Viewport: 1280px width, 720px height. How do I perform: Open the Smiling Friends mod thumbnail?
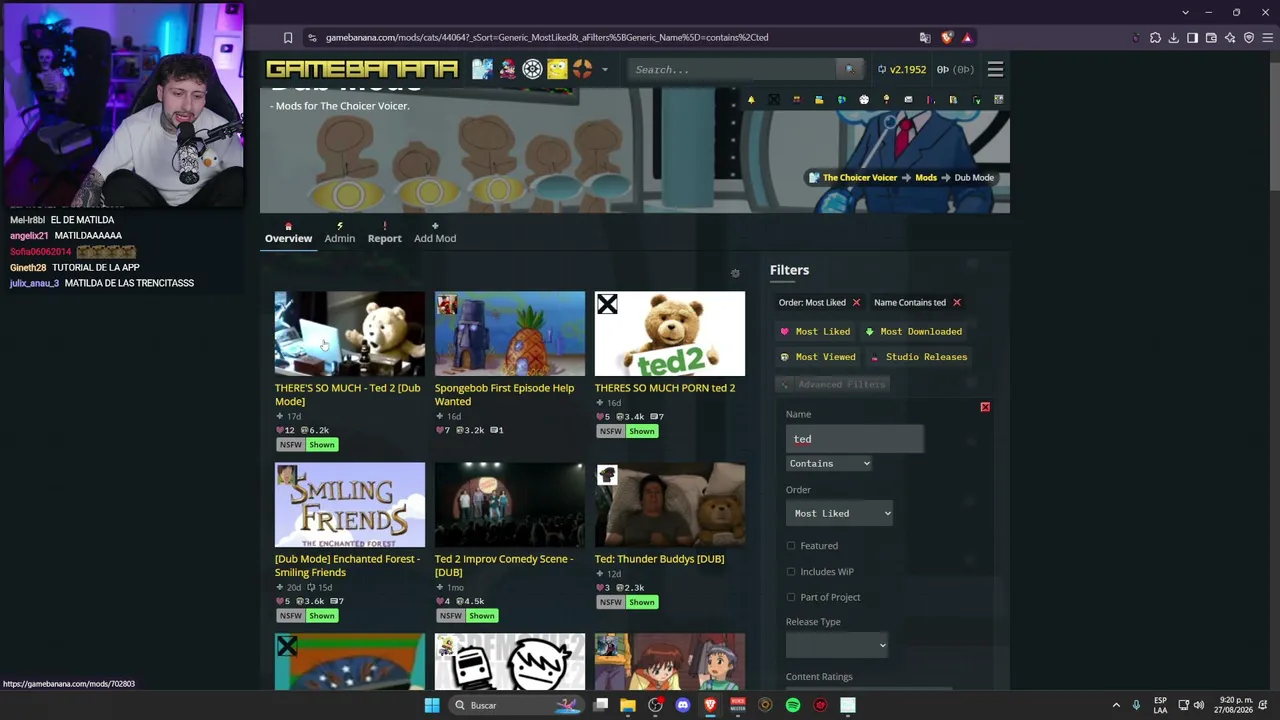point(350,505)
